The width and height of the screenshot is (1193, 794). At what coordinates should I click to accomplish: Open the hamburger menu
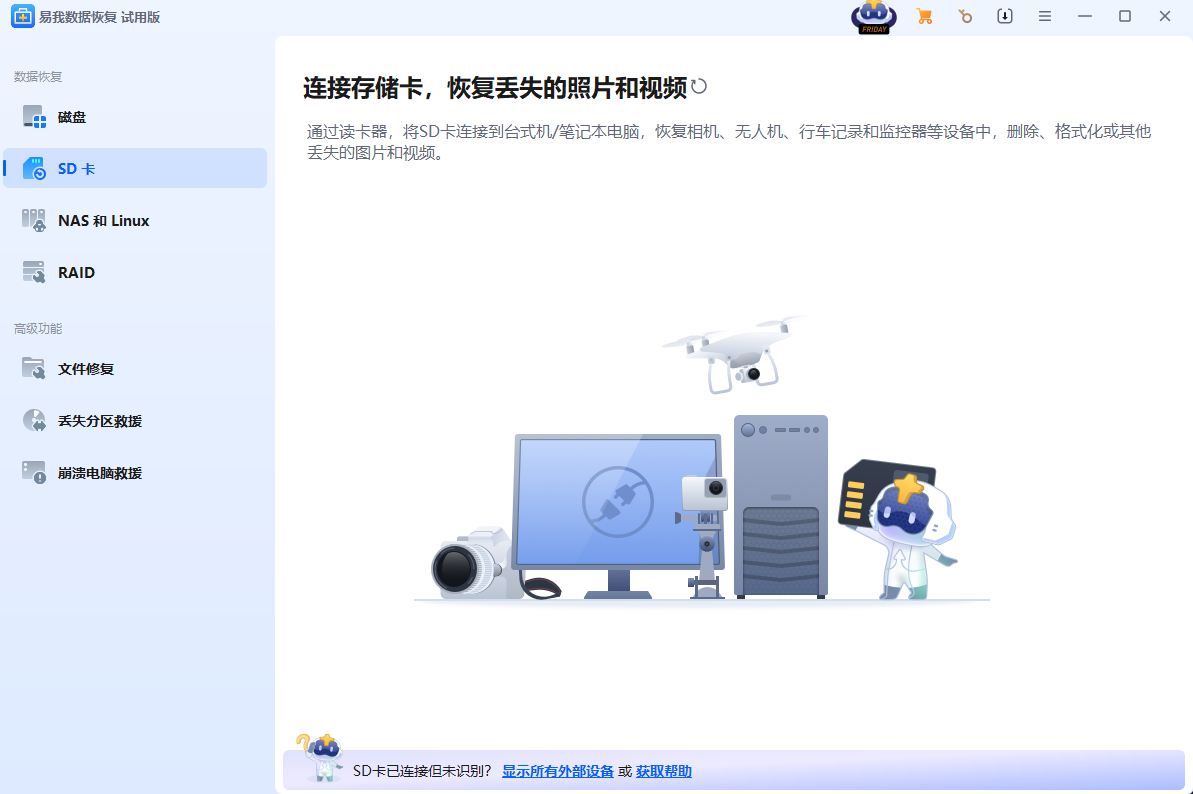1044,16
